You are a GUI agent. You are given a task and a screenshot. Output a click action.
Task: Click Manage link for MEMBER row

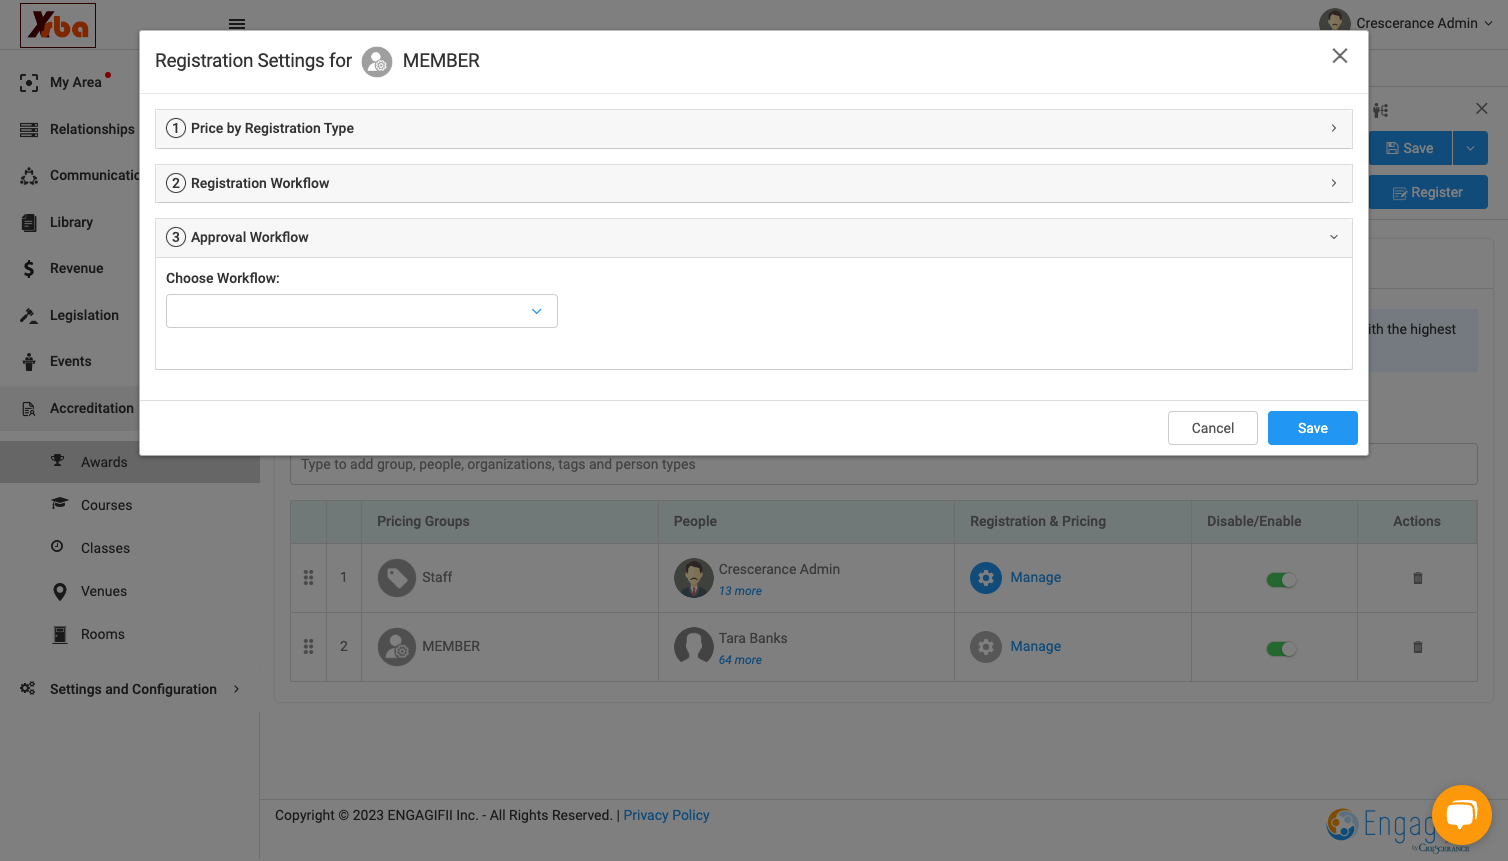click(1035, 646)
